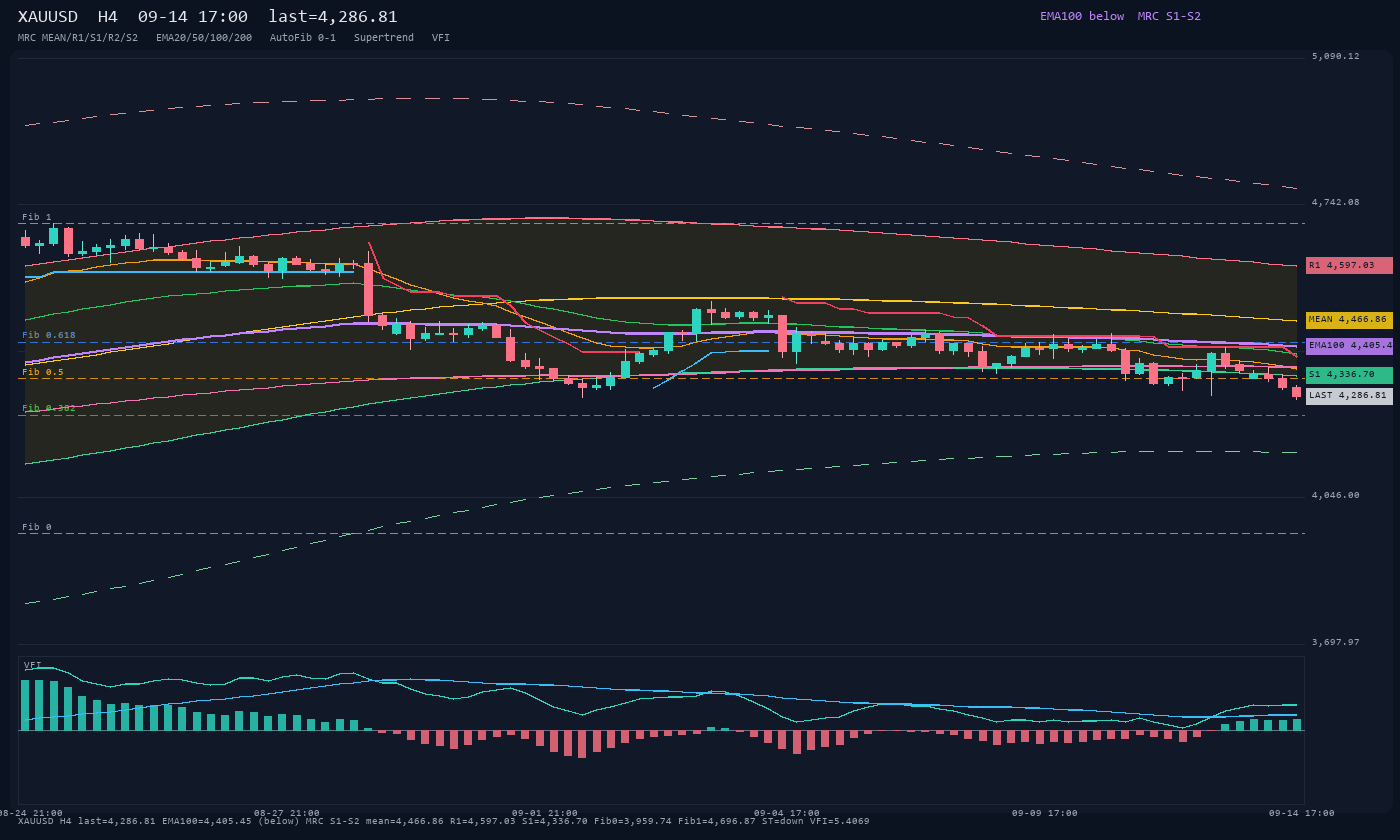The width and height of the screenshot is (1400, 840).
Task: Click the 09-04 17:00 time axis label
Action: [787, 813]
